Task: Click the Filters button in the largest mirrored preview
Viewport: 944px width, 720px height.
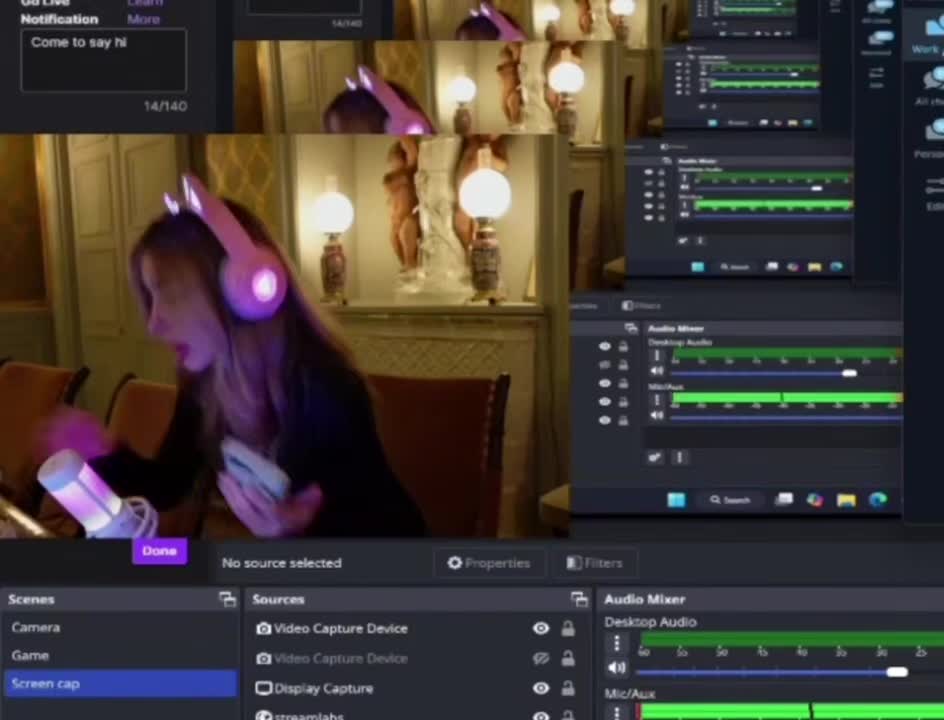Action: coord(642,306)
